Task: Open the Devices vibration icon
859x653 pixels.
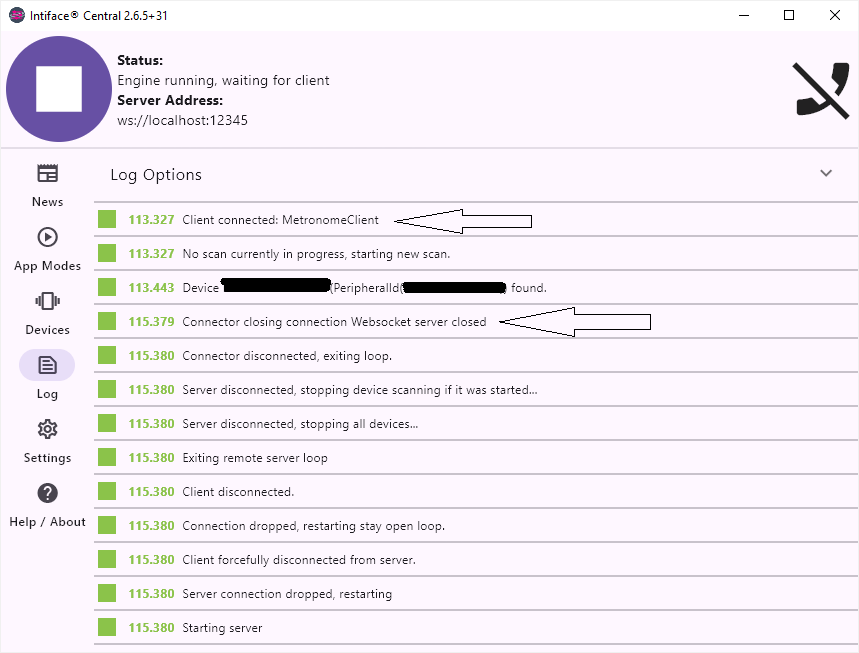Action: pos(48,301)
